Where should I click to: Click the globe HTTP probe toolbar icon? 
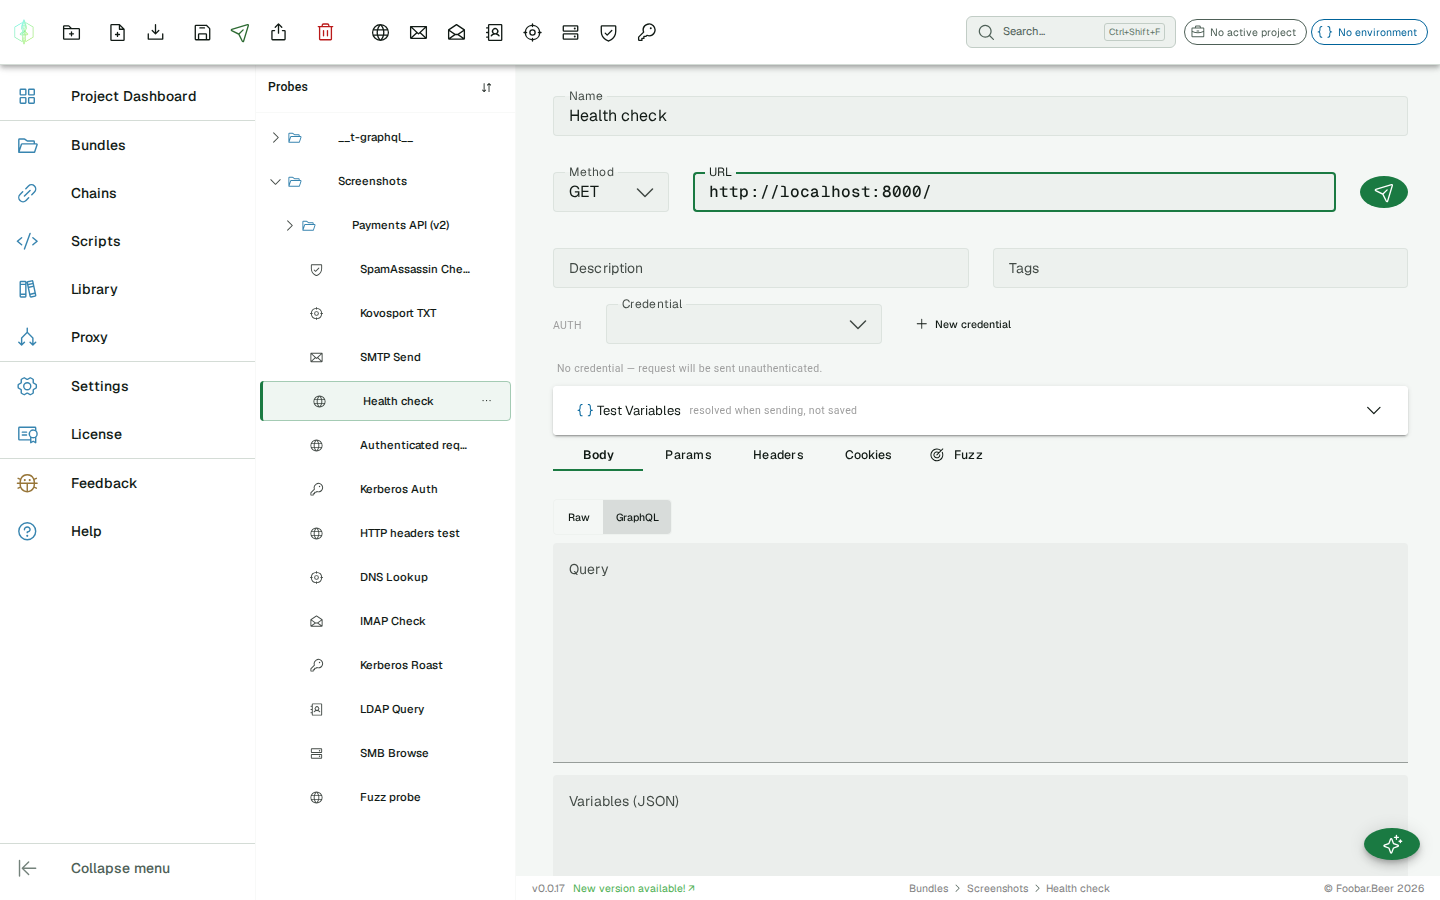pyautogui.click(x=380, y=32)
